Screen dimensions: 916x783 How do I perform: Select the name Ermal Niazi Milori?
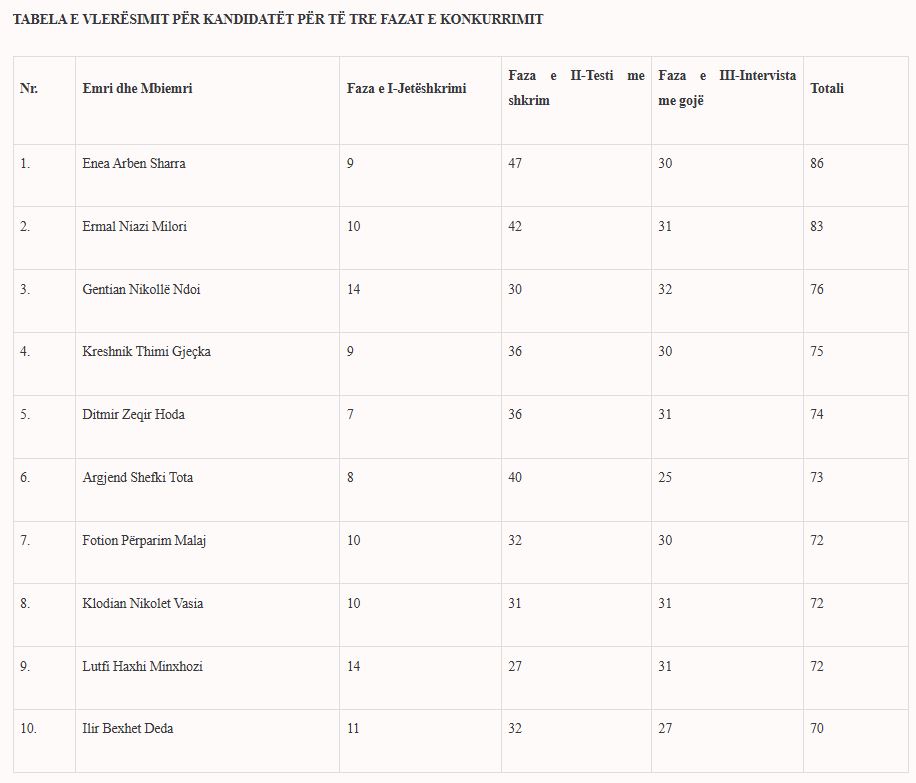(134, 227)
